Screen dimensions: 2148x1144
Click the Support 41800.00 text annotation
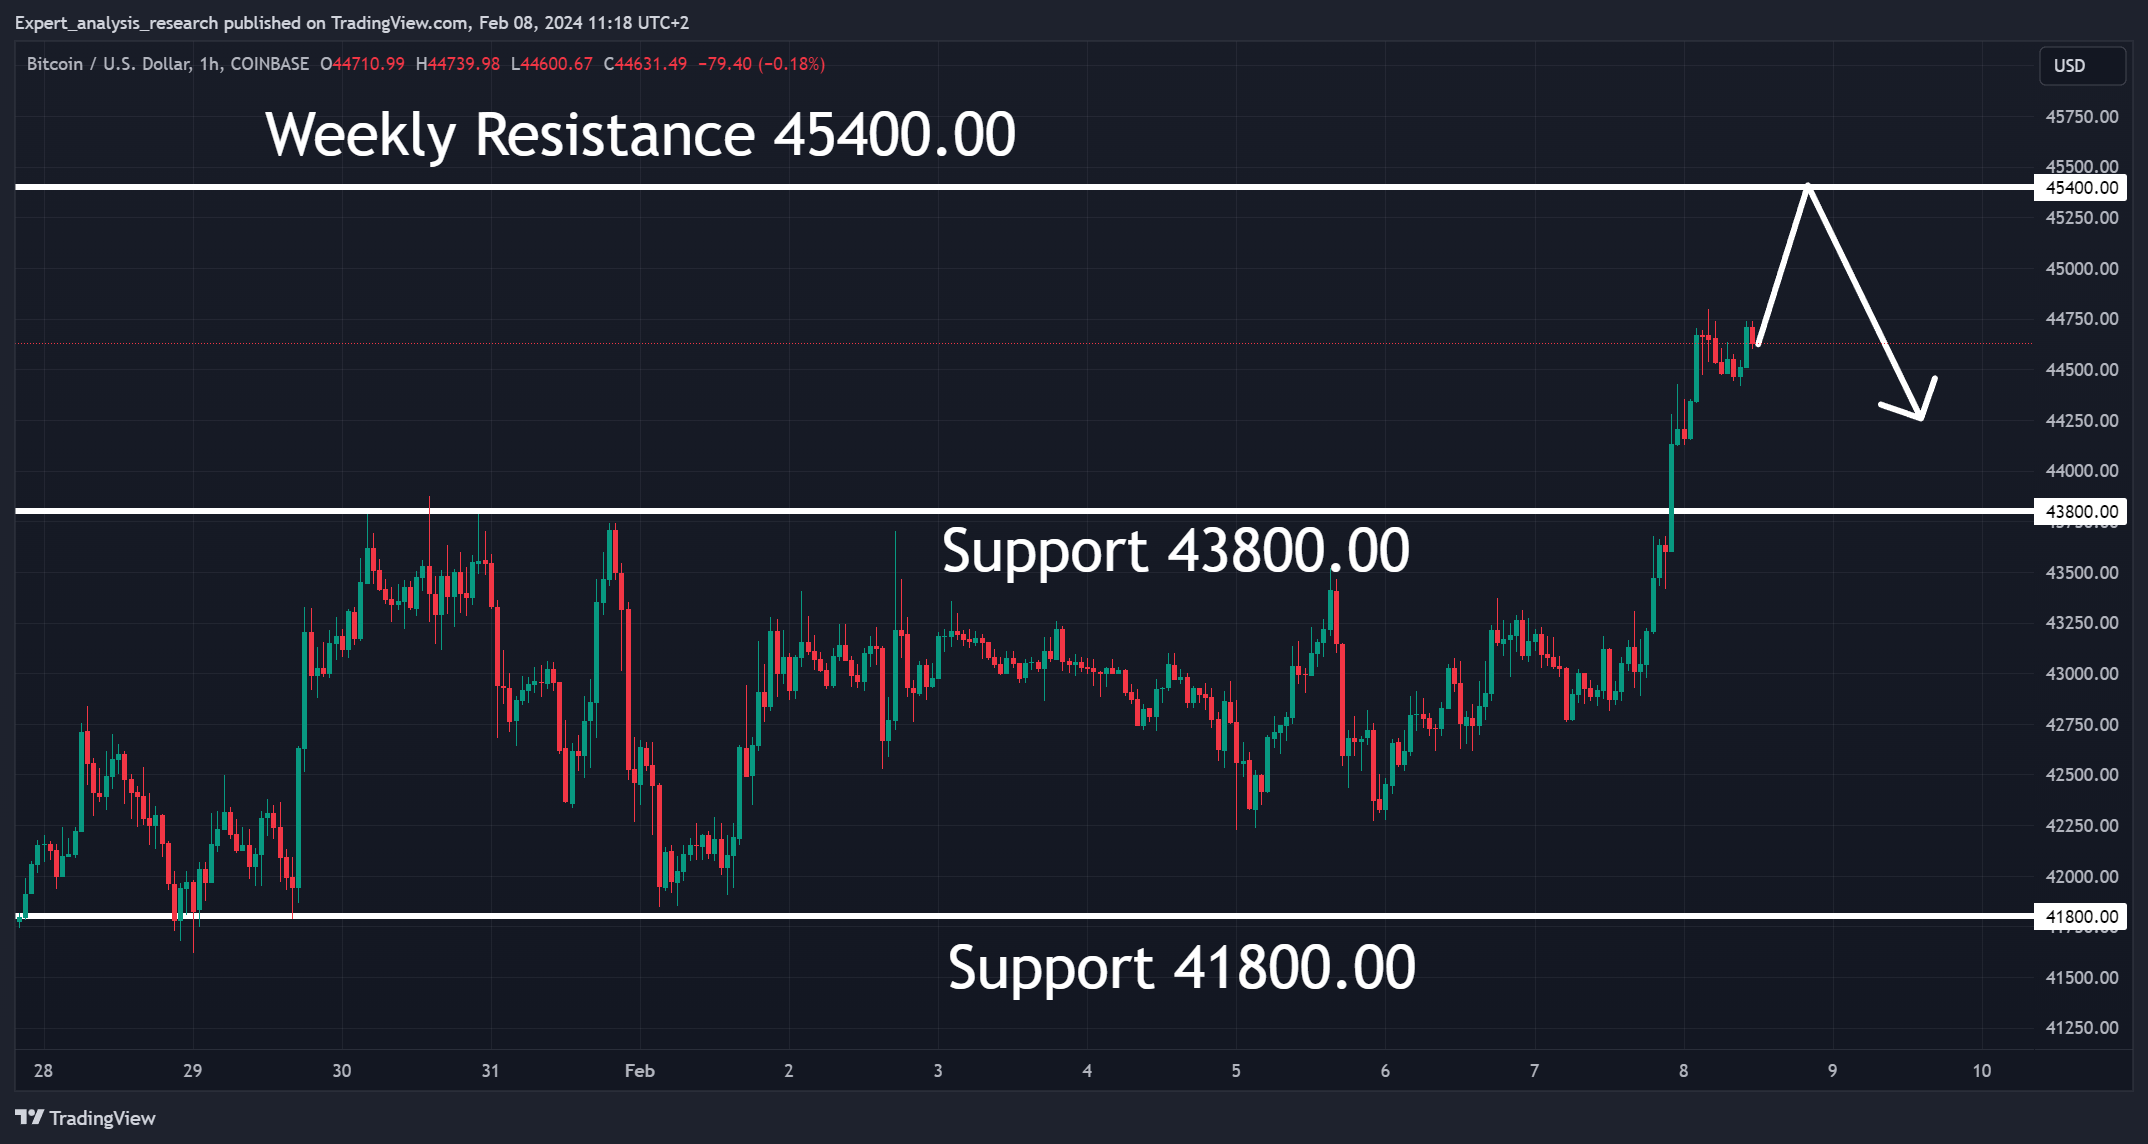click(x=1181, y=968)
